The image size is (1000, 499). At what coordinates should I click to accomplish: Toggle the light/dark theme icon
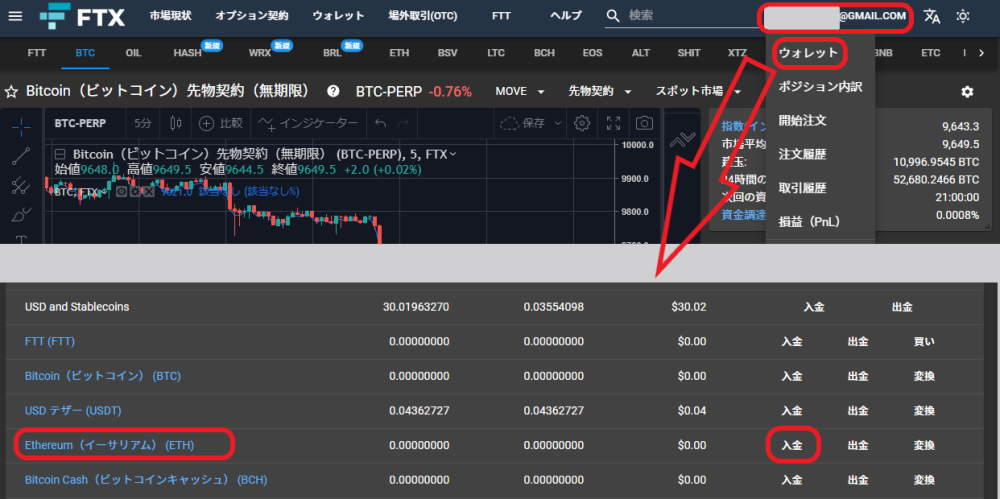pyautogui.click(x=963, y=16)
